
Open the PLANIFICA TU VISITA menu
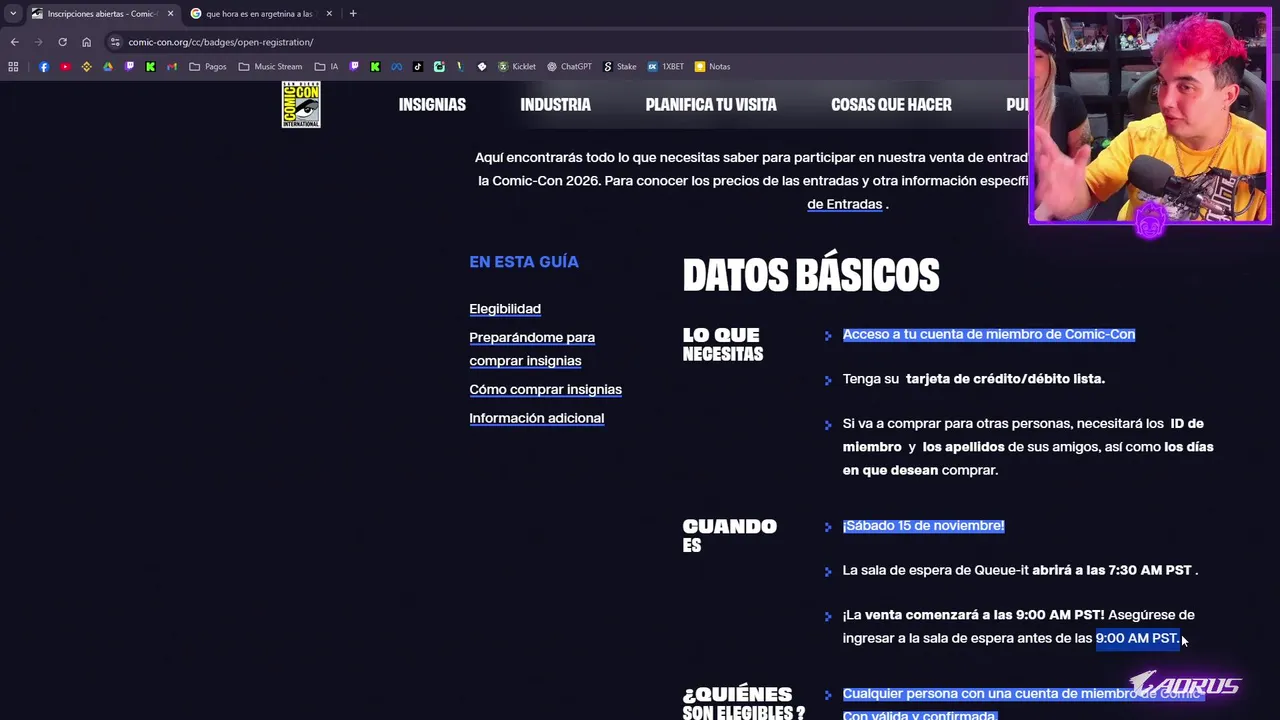coord(711,104)
